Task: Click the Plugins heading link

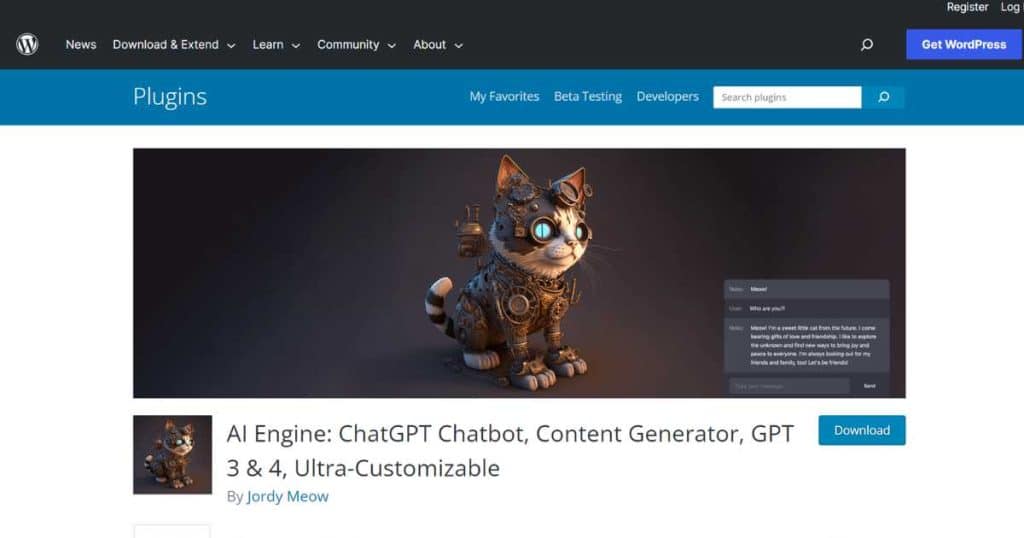Action: (x=170, y=97)
